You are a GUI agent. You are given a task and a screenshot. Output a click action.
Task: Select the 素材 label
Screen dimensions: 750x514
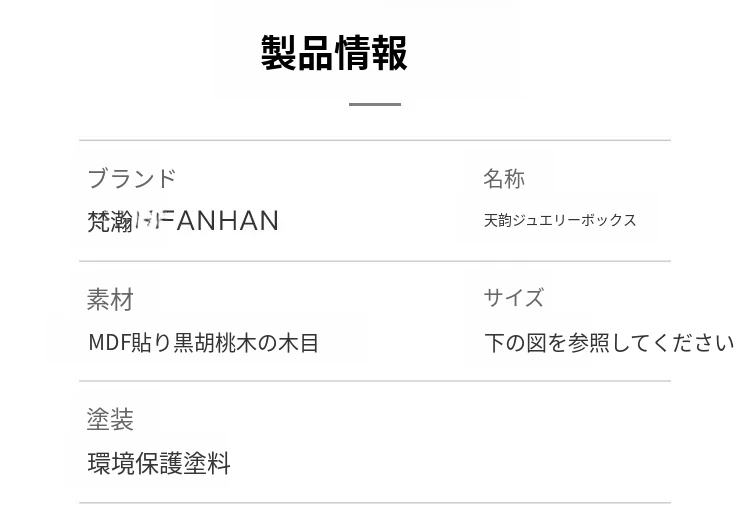click(110, 299)
